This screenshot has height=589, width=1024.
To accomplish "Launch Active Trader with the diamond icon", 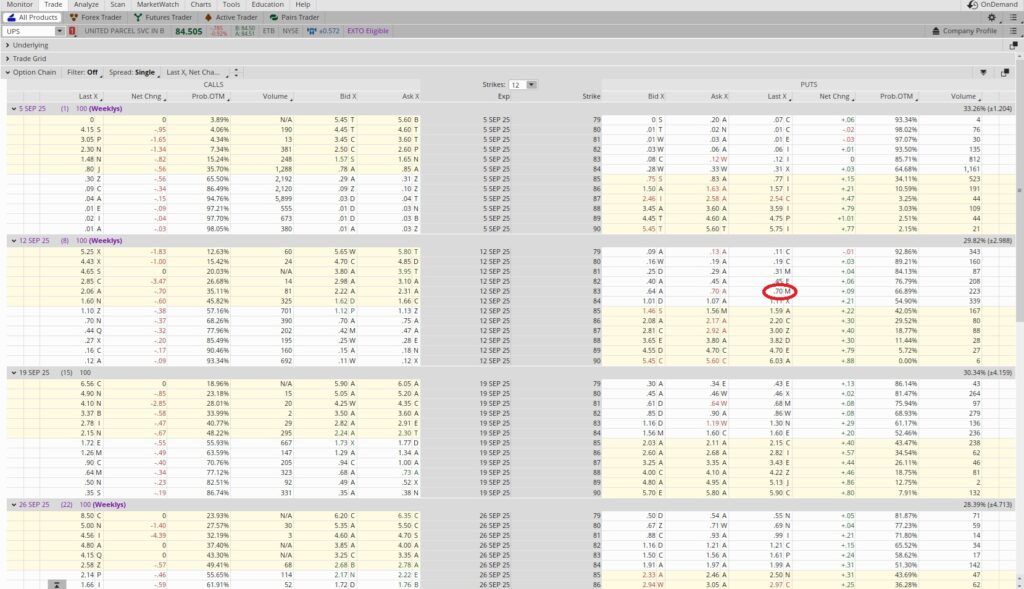I will click(206, 17).
